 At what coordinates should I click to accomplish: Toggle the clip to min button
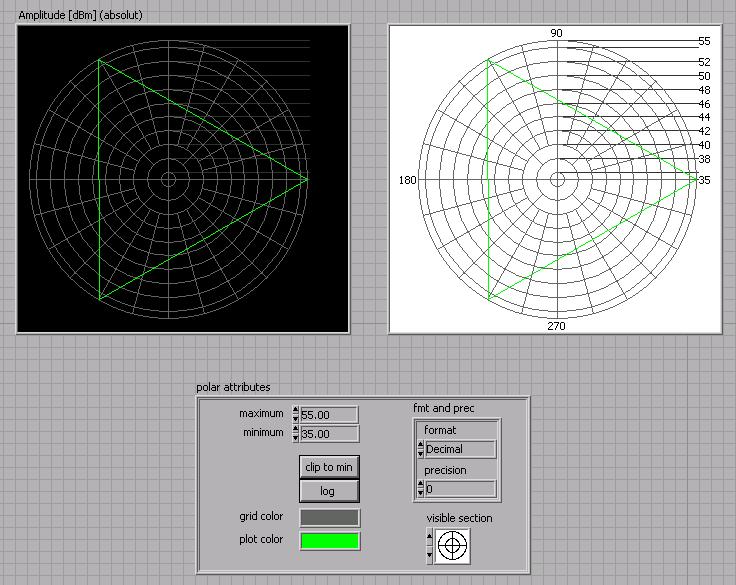pyautogui.click(x=329, y=467)
